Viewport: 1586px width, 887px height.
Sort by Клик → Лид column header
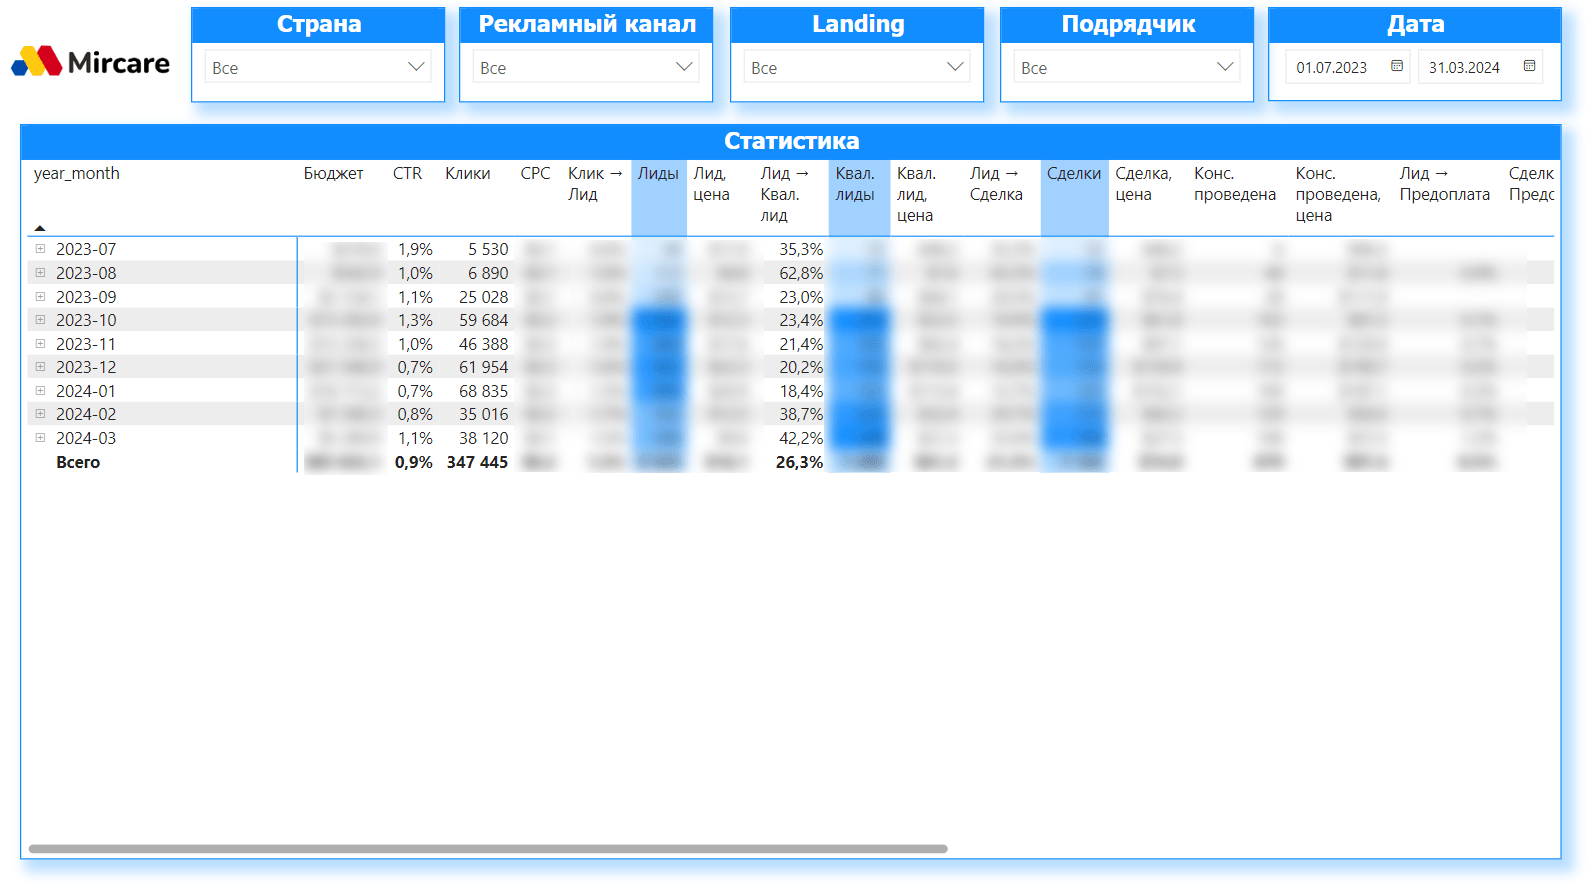(595, 184)
